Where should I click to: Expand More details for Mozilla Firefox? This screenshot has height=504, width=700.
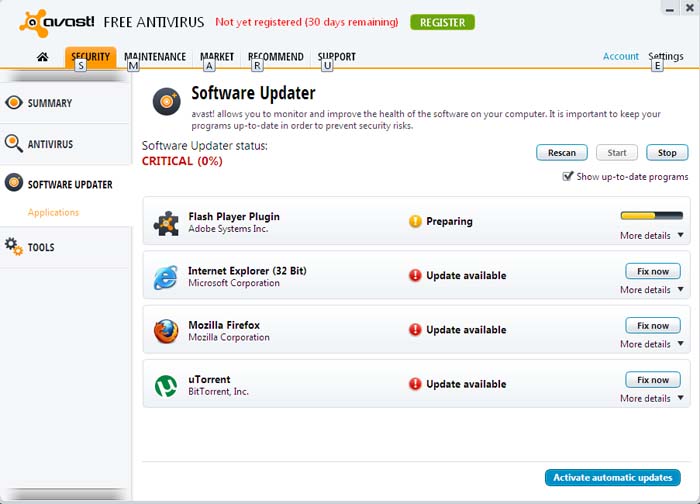pyautogui.click(x=652, y=344)
